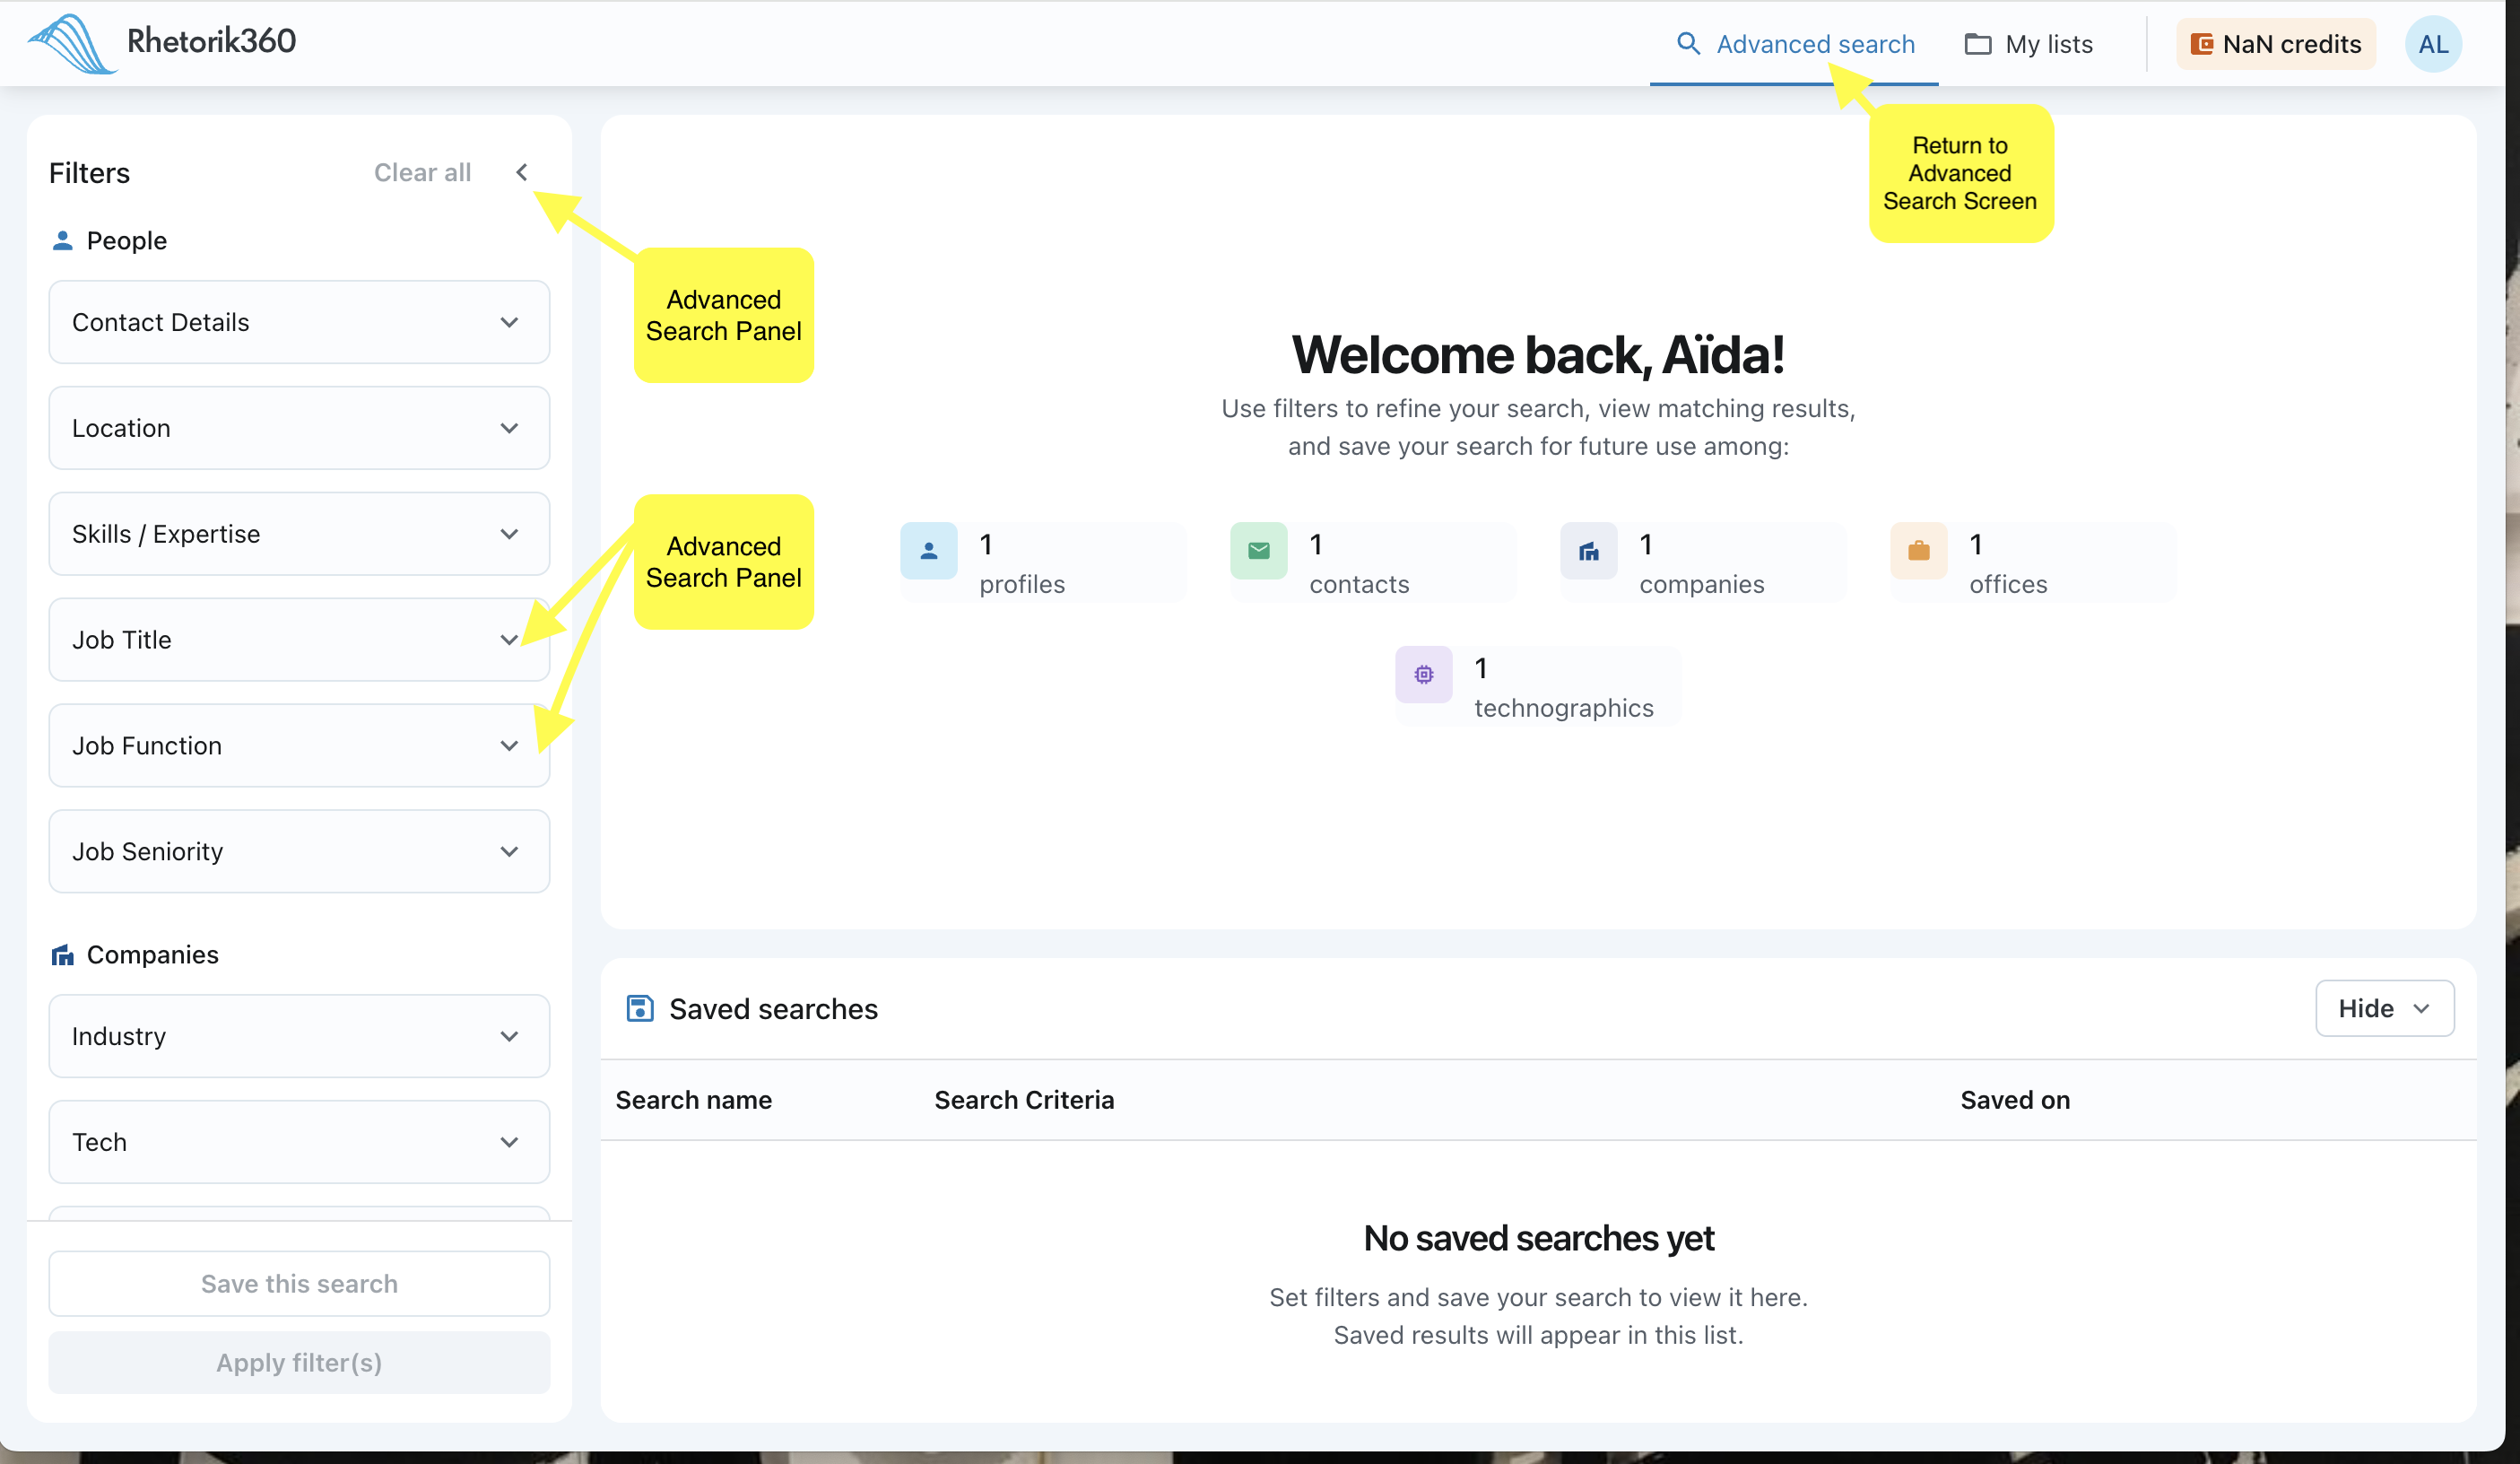
Task: Expand the Tech filter
Action: point(299,1142)
